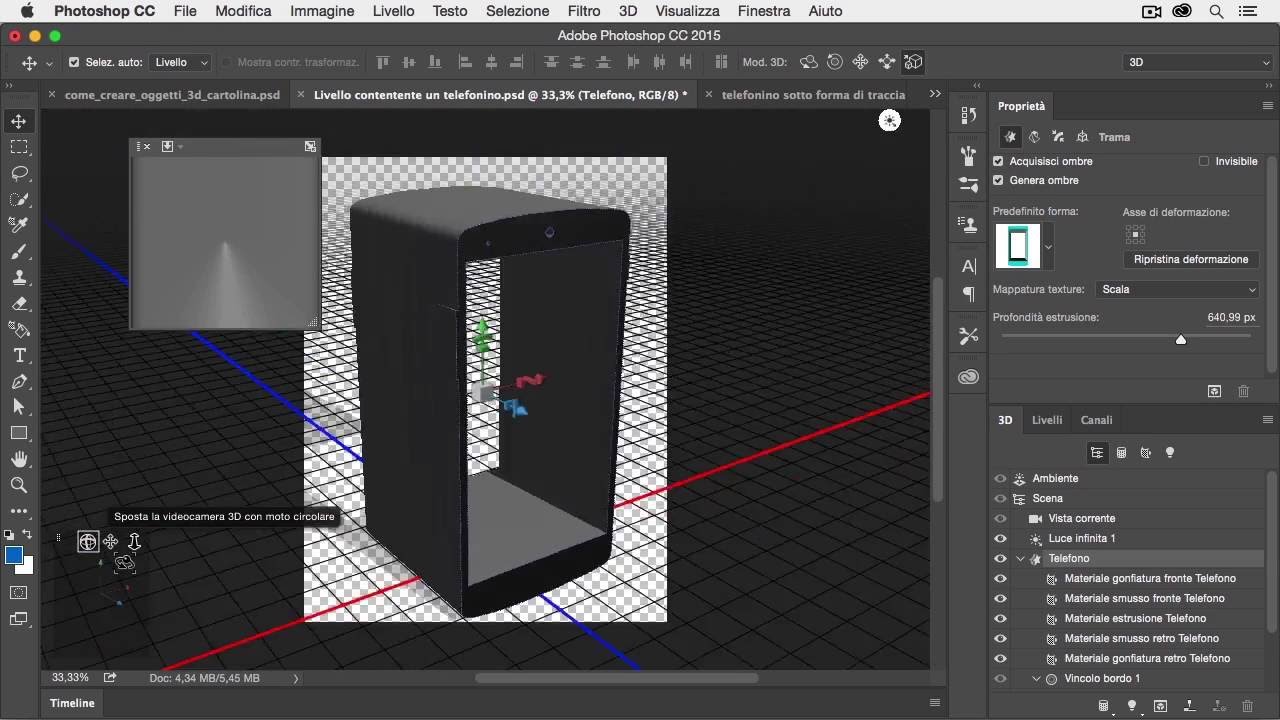Select the Path Selection arrow tool
This screenshot has height=720, width=1280.
[19, 407]
